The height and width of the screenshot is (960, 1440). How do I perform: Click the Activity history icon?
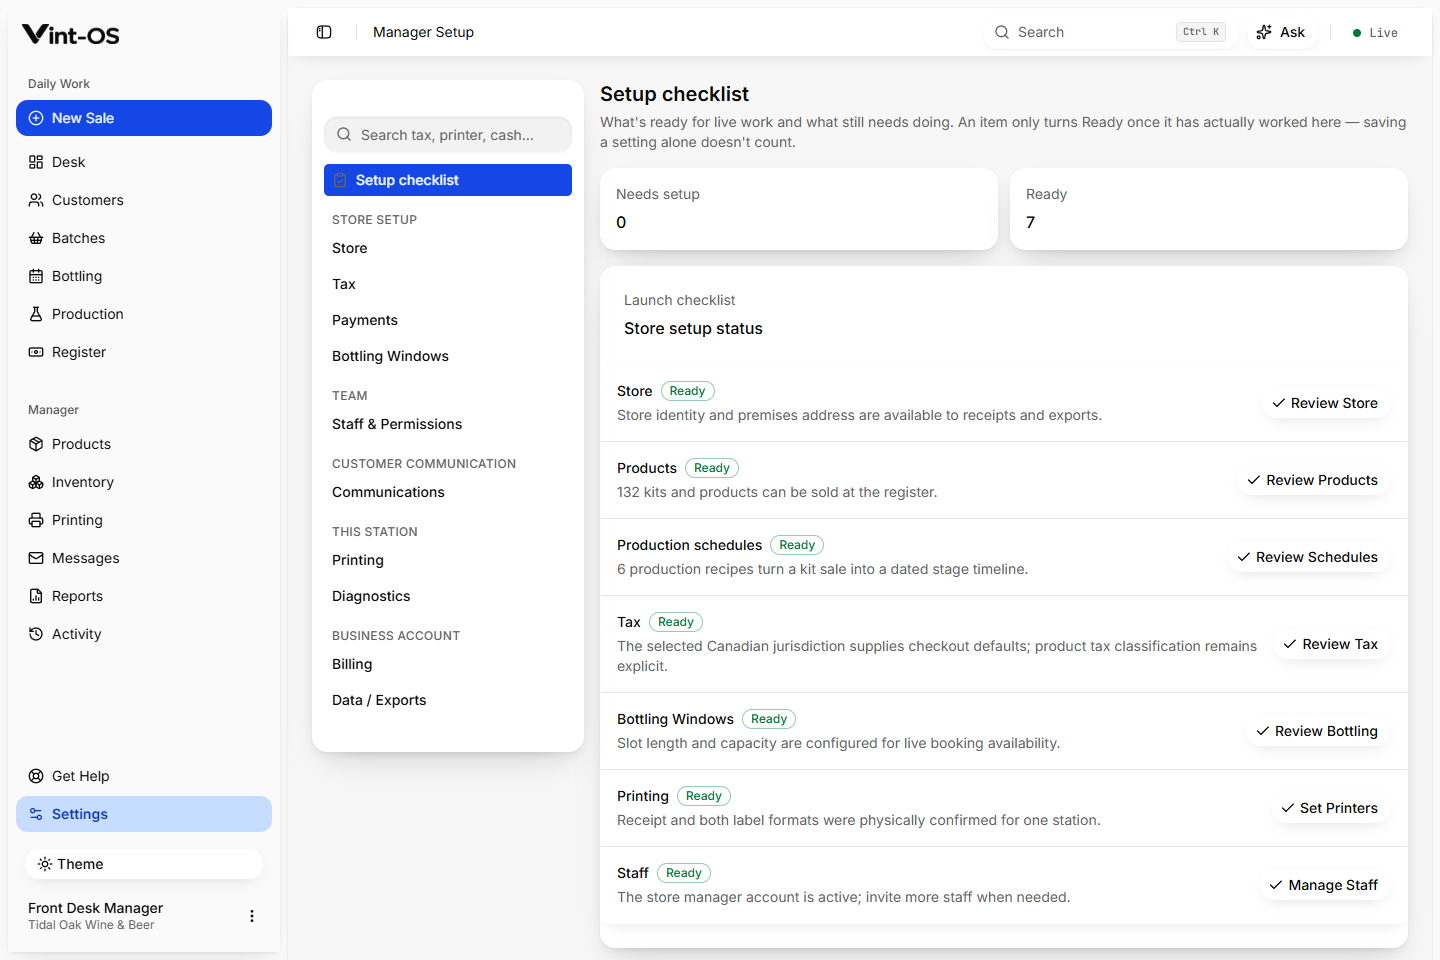(x=36, y=634)
